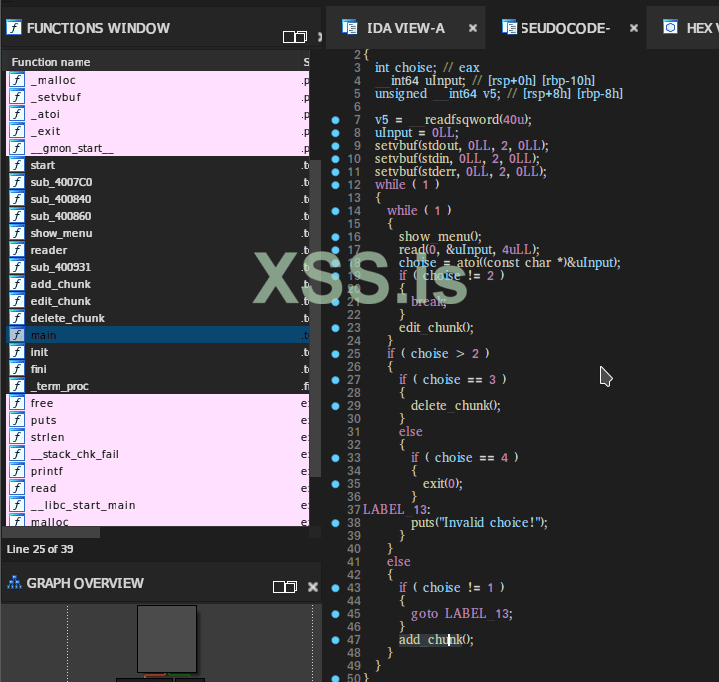Select the _atoi function icon
The height and width of the screenshot is (682, 719).
[x=17, y=114]
